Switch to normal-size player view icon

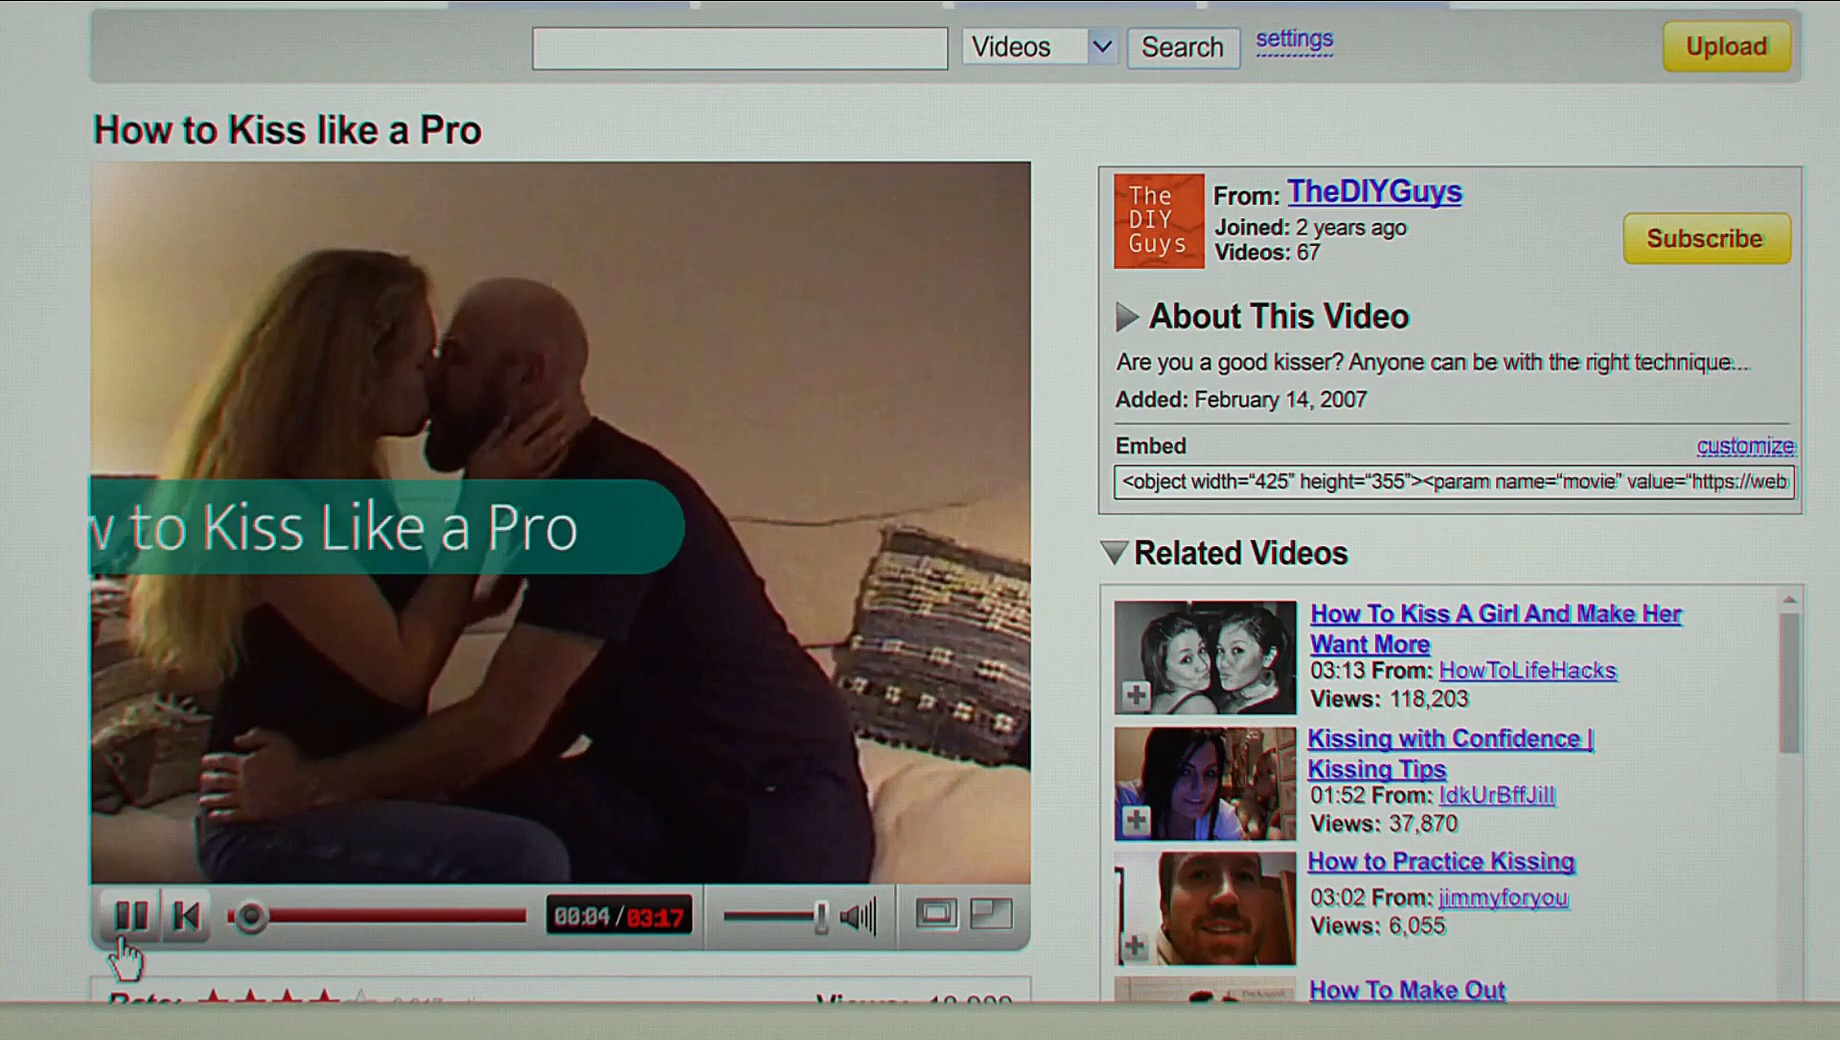click(x=936, y=913)
